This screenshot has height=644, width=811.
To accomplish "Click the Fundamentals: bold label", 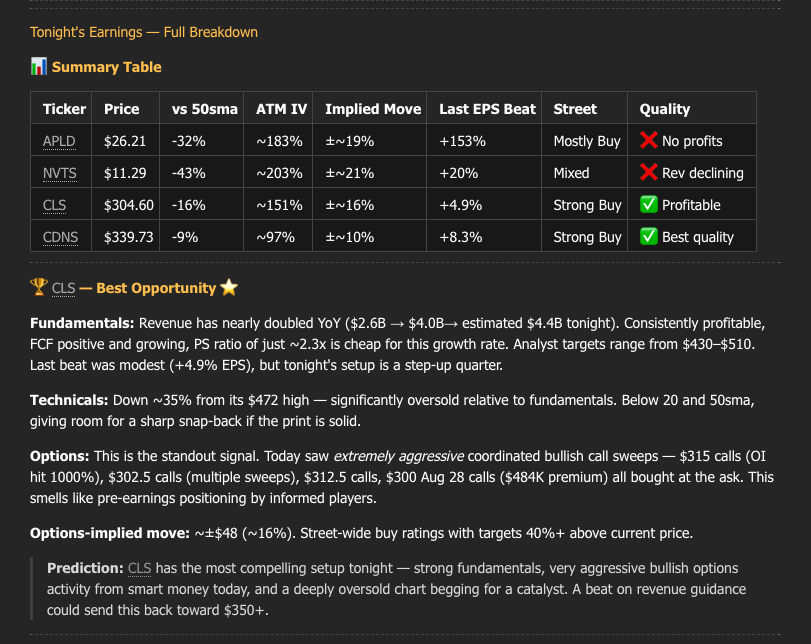I will [82, 323].
